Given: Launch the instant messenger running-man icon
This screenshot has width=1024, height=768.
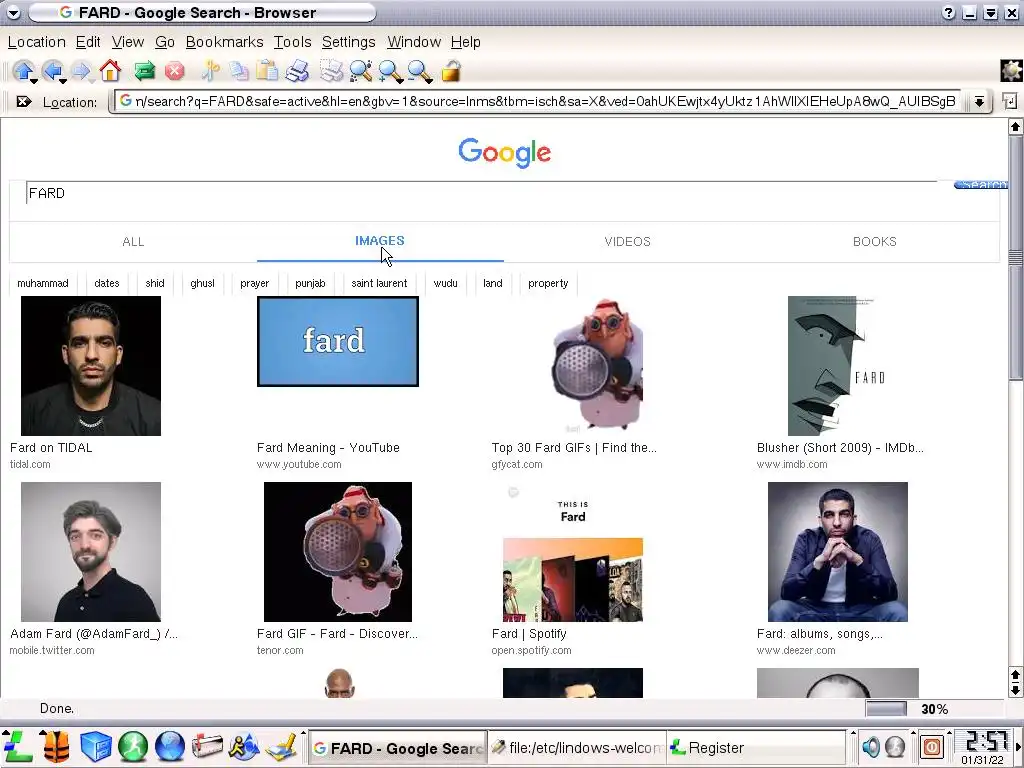Looking at the screenshot, I should [244, 746].
